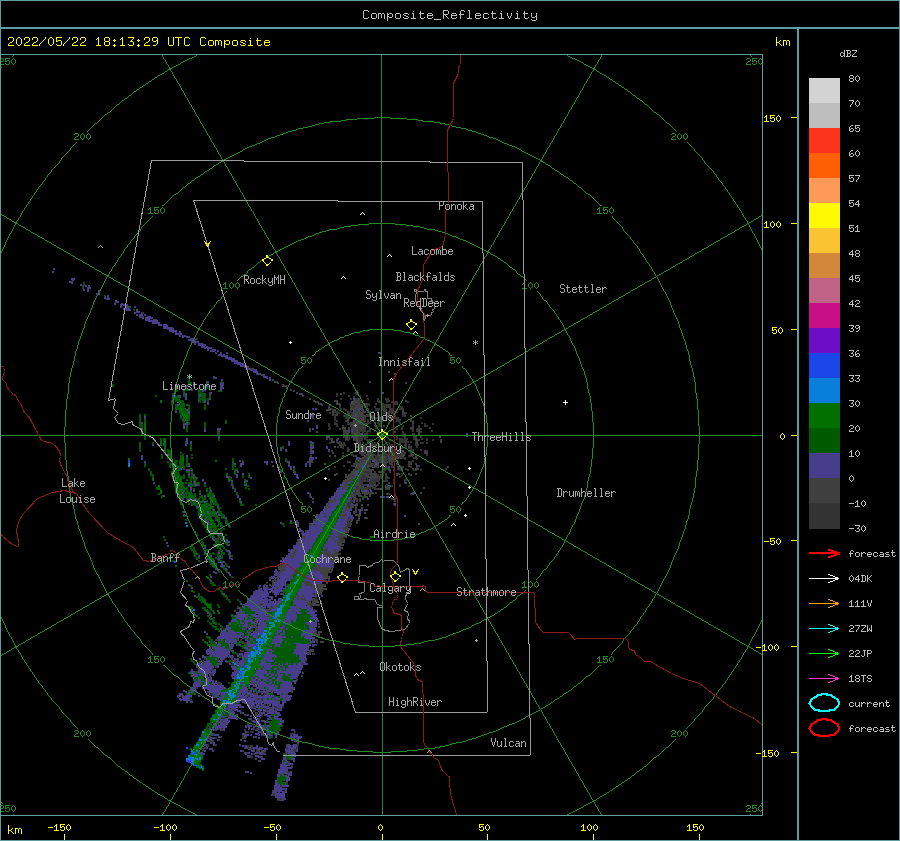Click the Ponoka city label
Image resolution: width=900 pixels, height=841 pixels.
[456, 206]
